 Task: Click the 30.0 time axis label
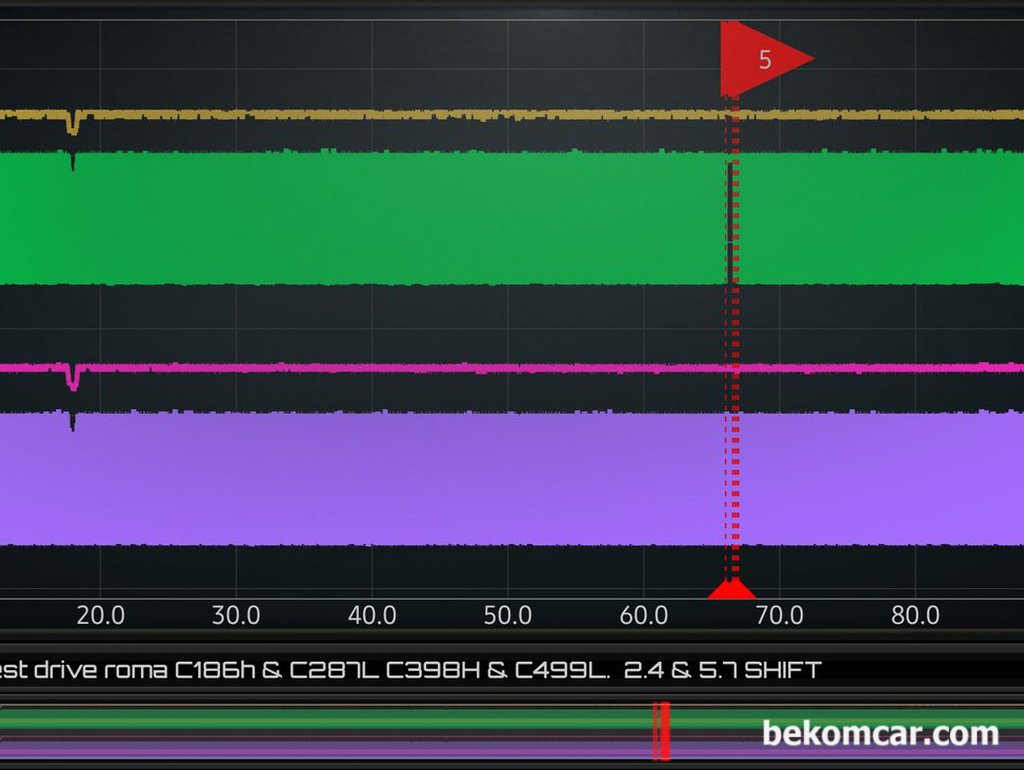coord(236,615)
